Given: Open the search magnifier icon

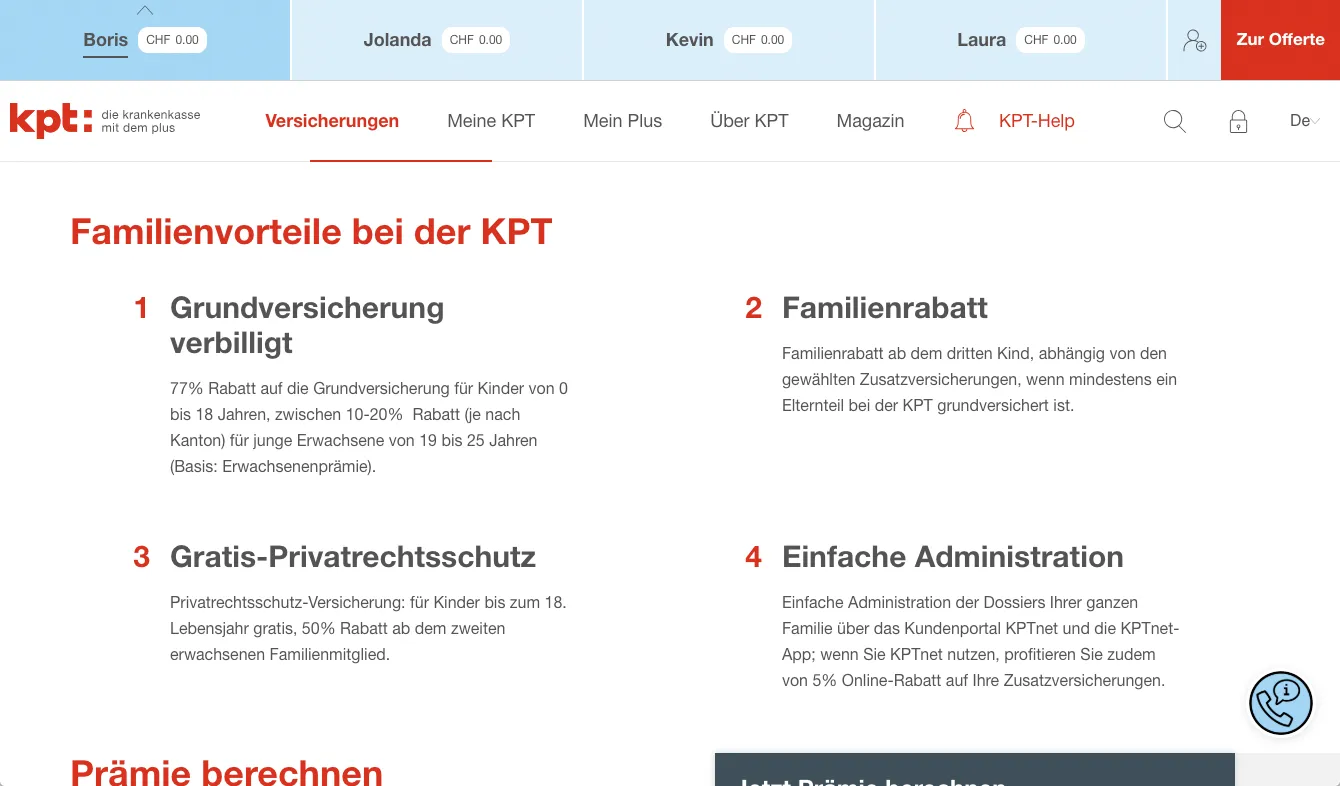Looking at the screenshot, I should click(1175, 121).
